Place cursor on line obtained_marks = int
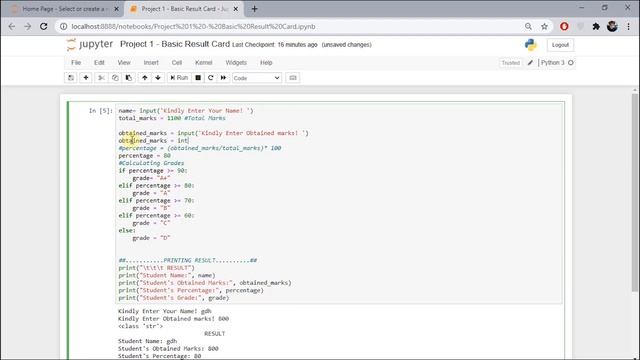Viewport: 640px width, 360px height. coord(153,140)
